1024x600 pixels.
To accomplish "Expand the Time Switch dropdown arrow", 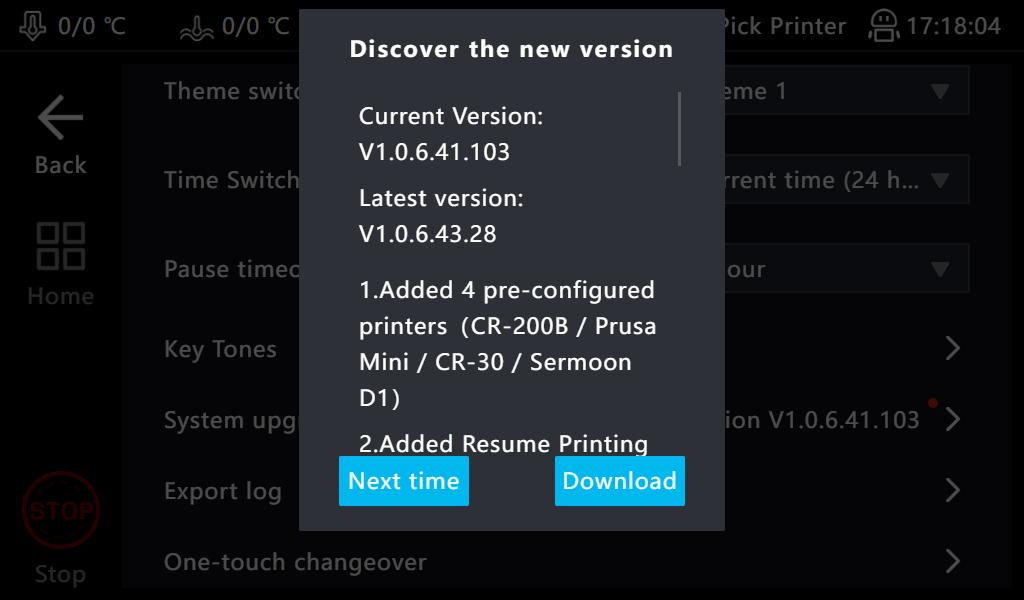I will point(939,181).
